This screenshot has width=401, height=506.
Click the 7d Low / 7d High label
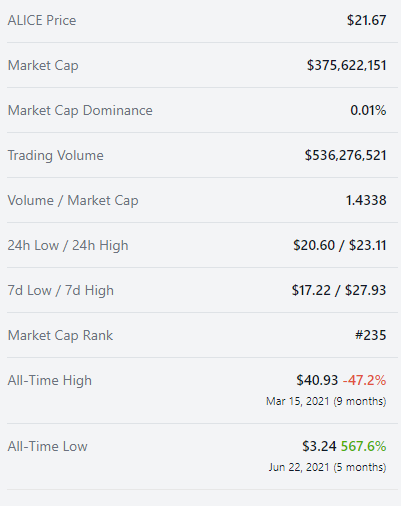coord(61,291)
